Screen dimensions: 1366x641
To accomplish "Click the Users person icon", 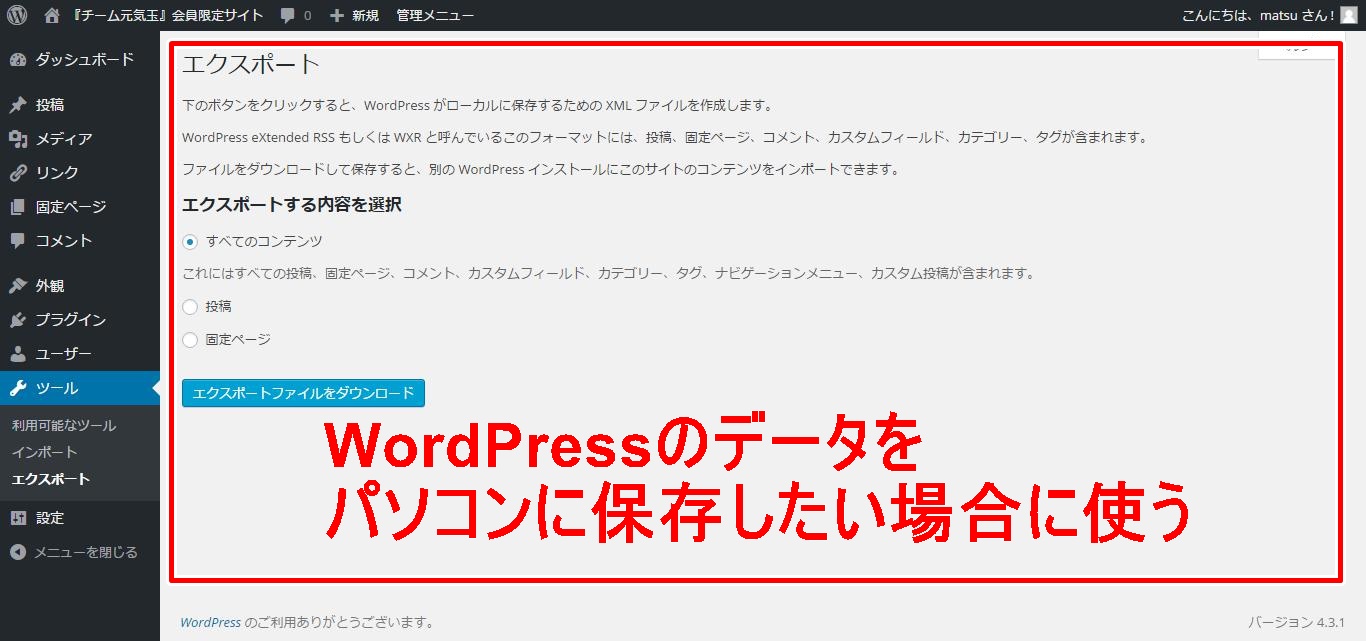I will [x=17, y=354].
